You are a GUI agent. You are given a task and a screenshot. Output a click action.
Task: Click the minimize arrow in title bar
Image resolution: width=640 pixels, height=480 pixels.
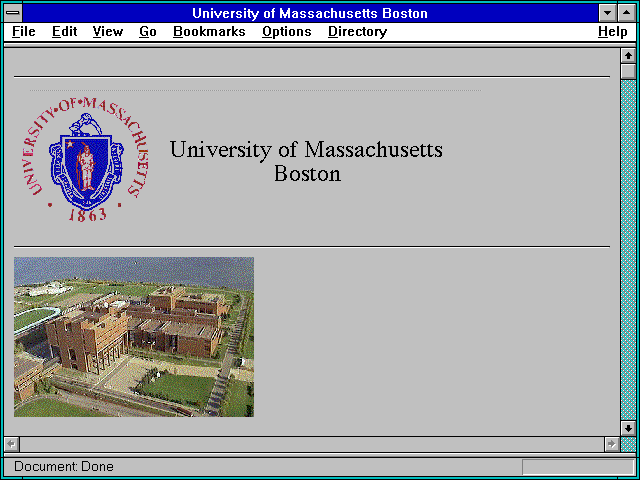607,13
